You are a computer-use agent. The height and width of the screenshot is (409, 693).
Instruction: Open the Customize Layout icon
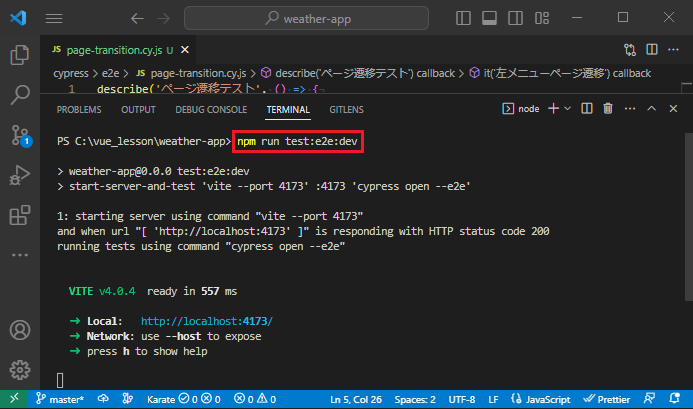click(542, 18)
